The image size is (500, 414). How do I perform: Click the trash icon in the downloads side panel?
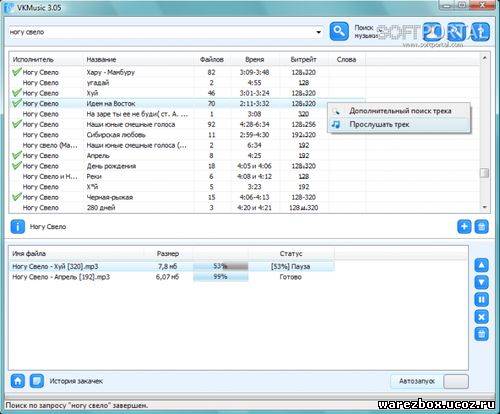tap(481, 334)
